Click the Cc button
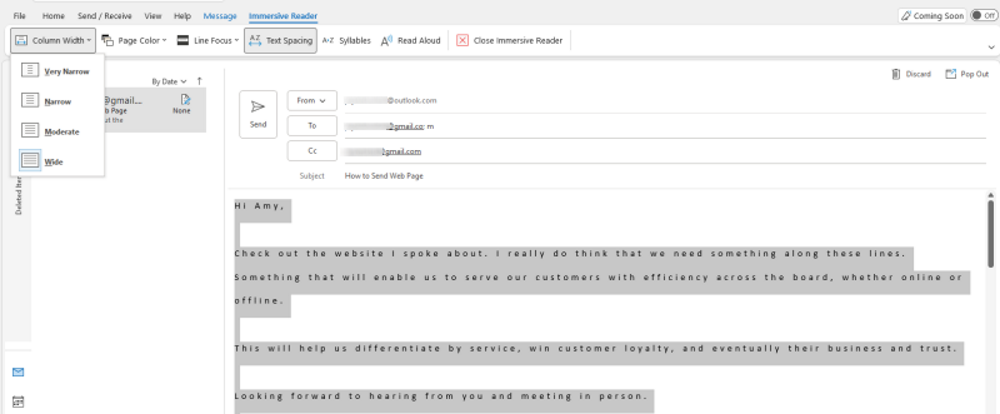 click(312, 151)
